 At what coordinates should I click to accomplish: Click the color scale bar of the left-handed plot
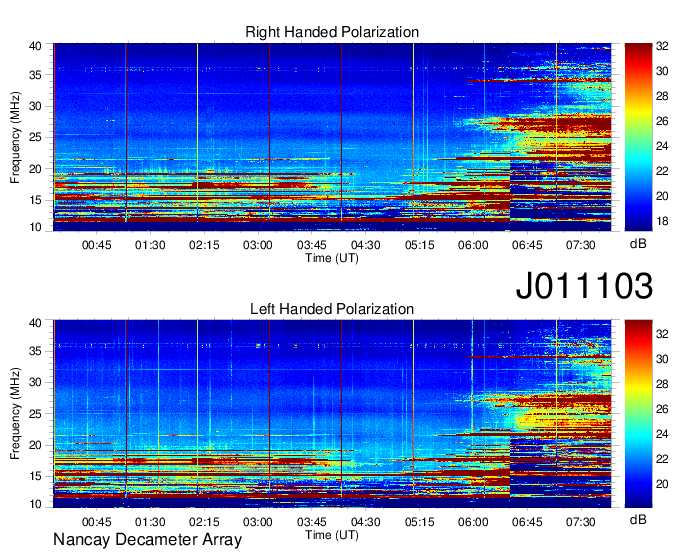coord(638,413)
